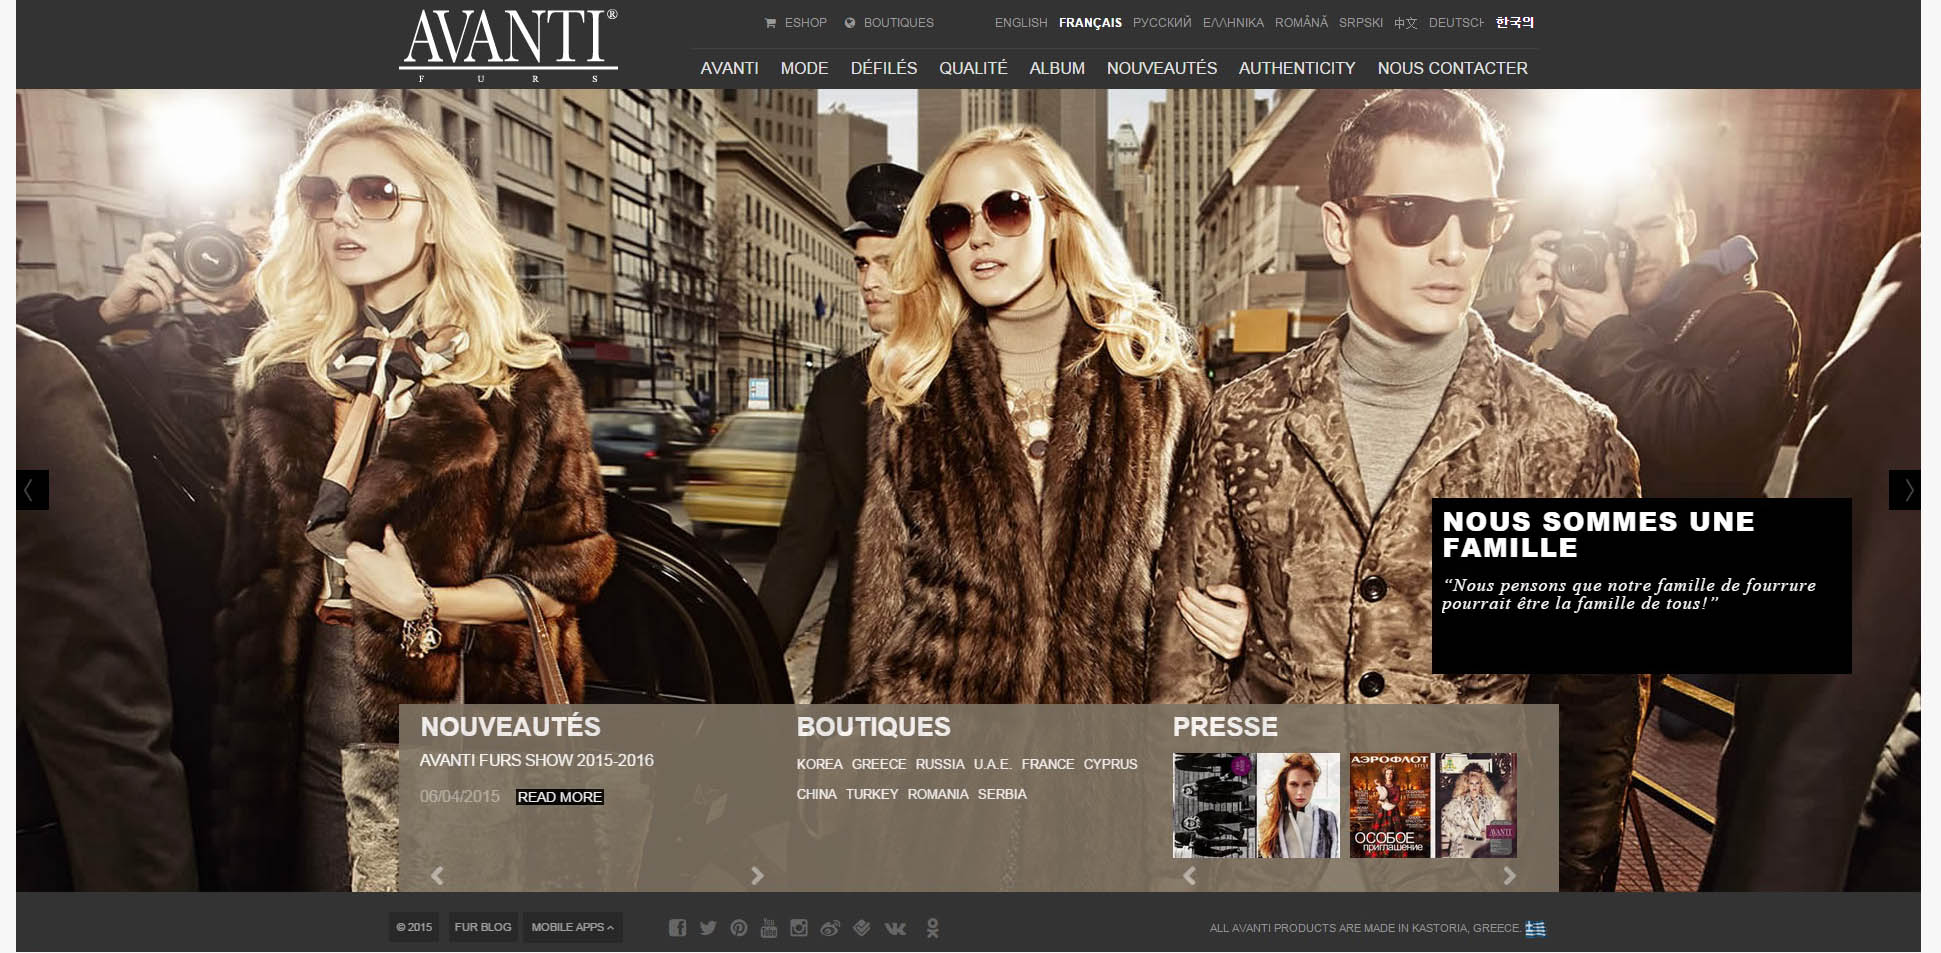Viewport: 1941px width, 953px height.
Task: Select the CHINA boutique link
Action: 817,794
